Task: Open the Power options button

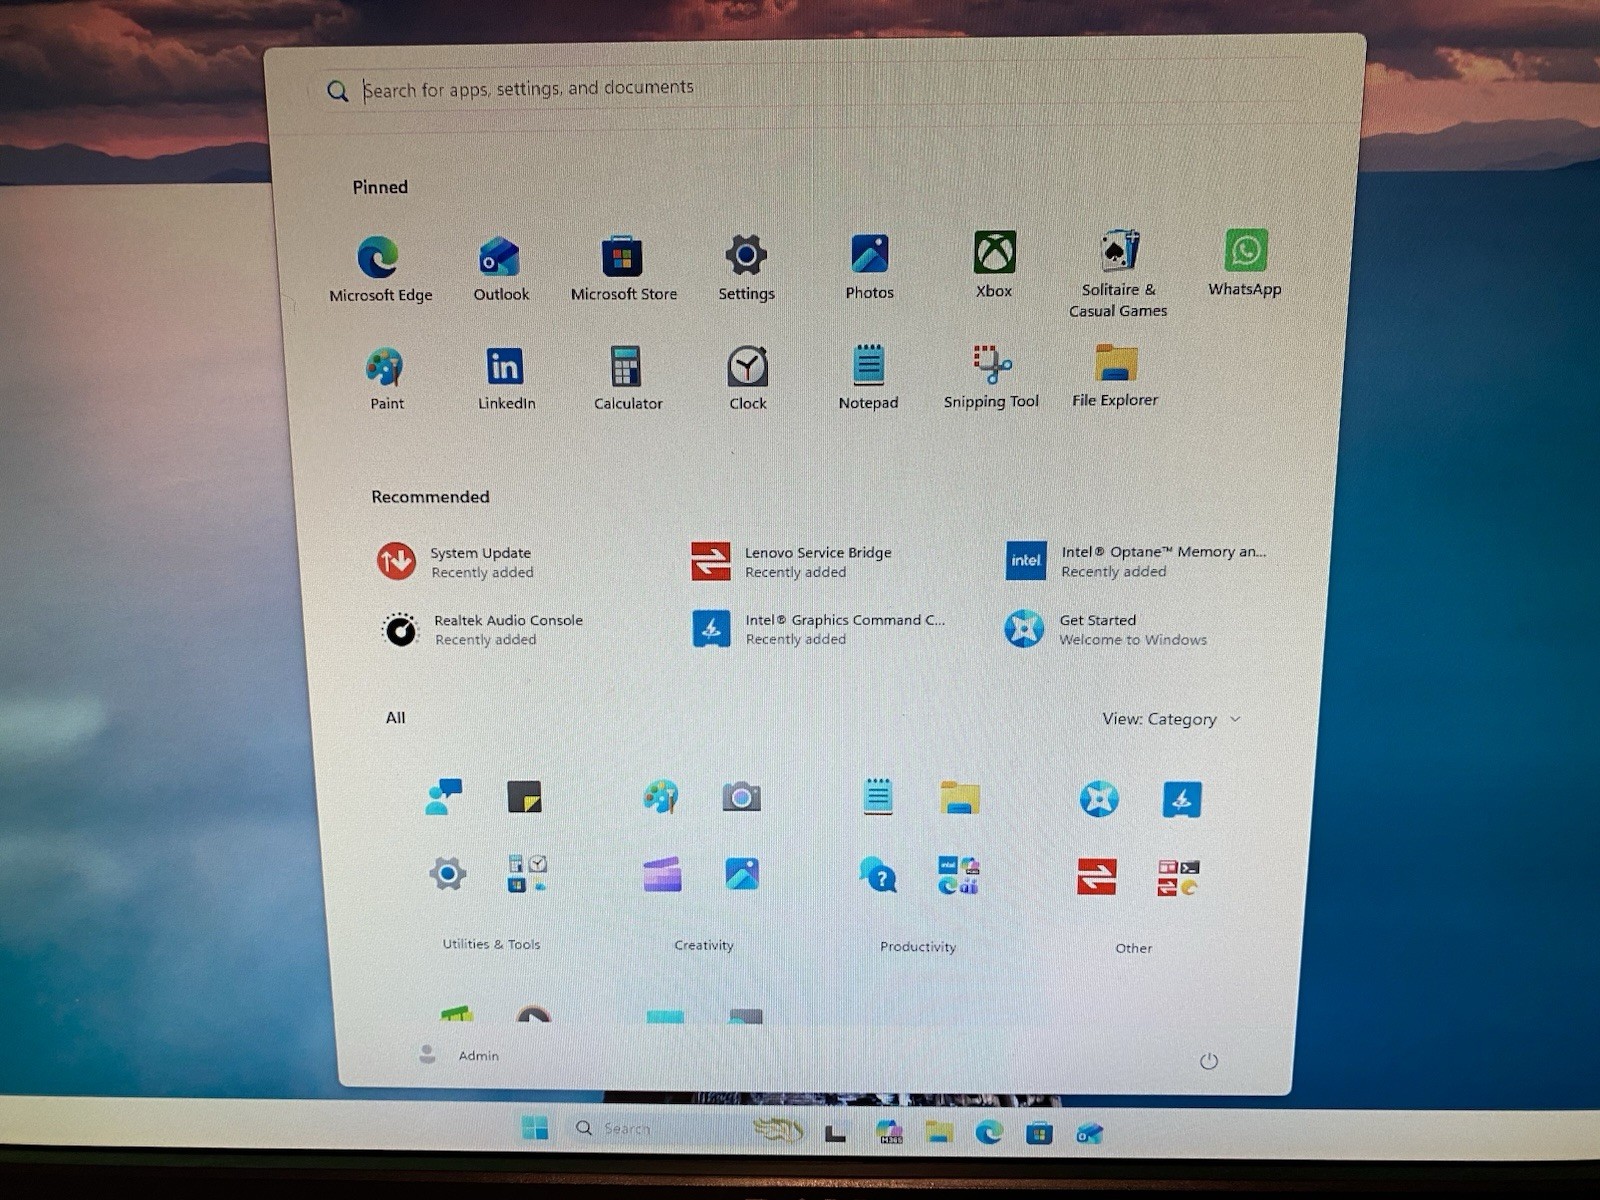Action: click(x=1208, y=1061)
